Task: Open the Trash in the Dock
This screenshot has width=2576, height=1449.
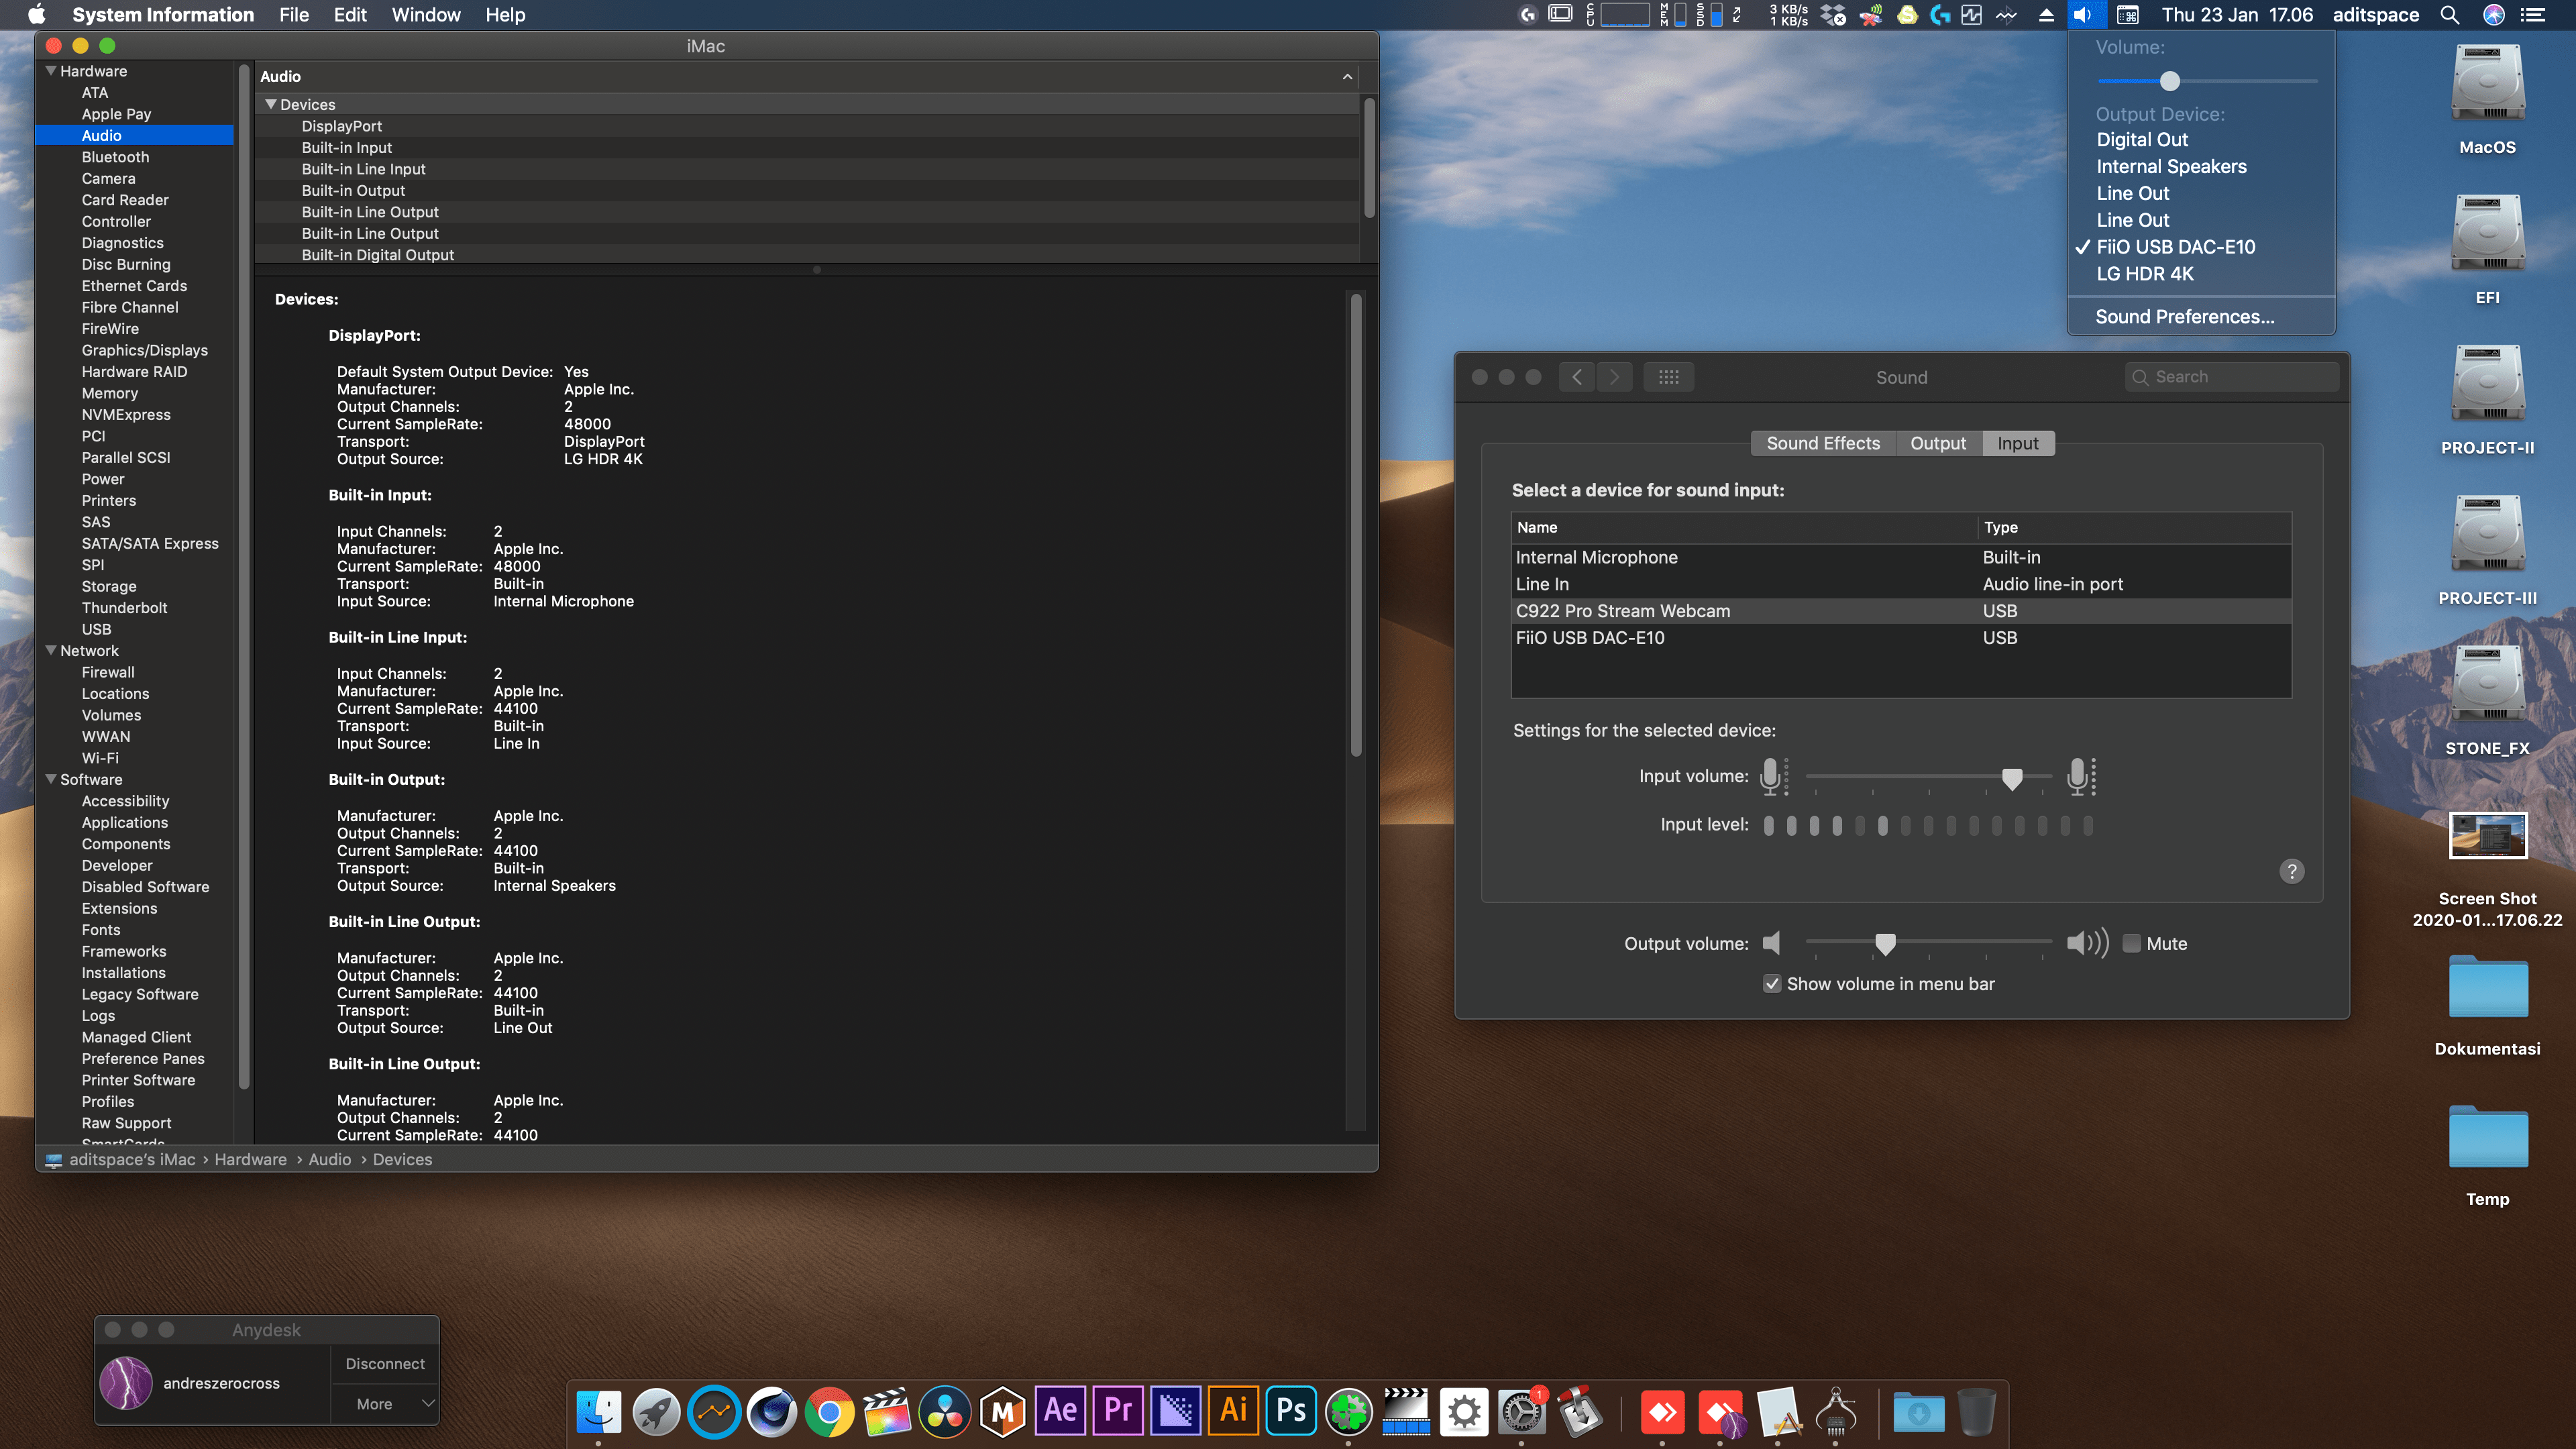Action: pyautogui.click(x=1976, y=1411)
